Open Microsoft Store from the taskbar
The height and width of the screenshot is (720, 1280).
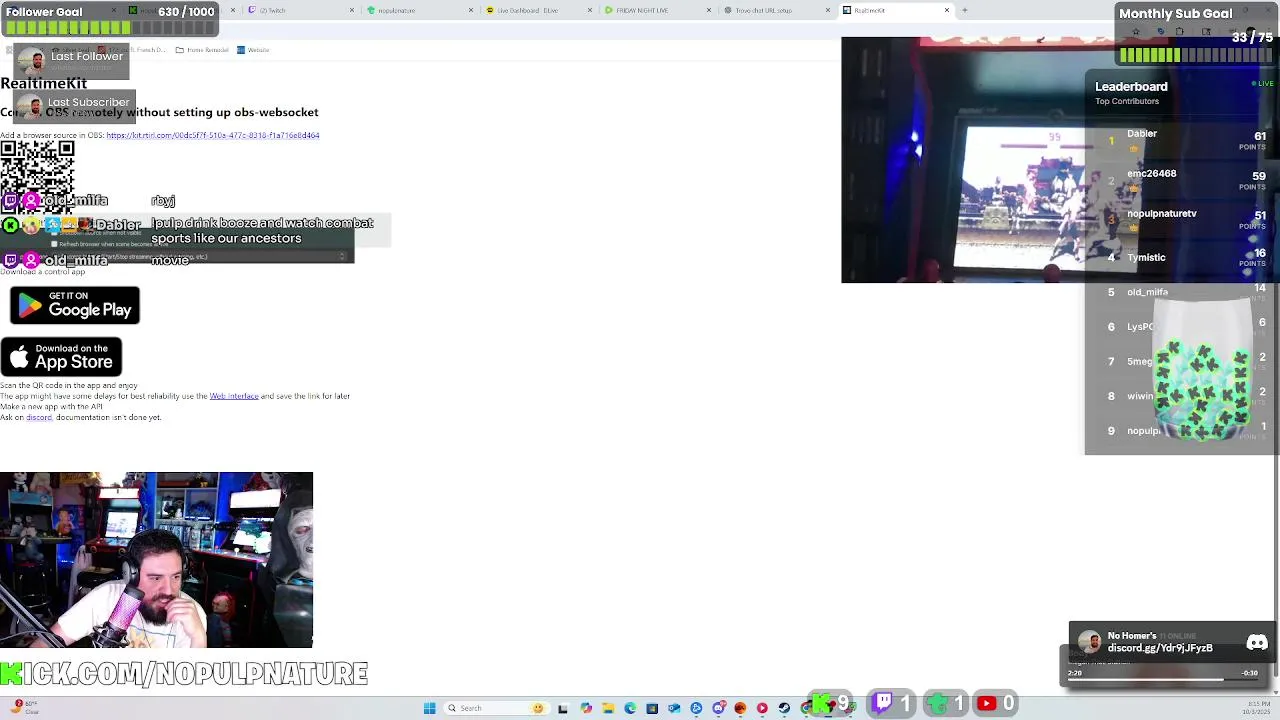(x=652, y=708)
